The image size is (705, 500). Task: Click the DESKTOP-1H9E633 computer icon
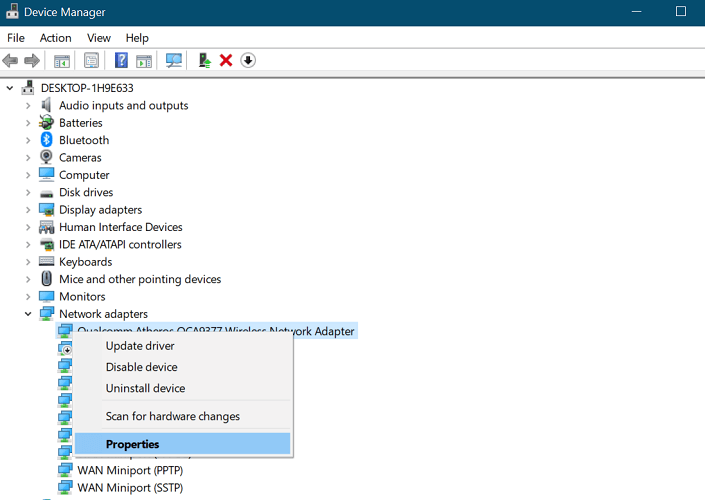coord(28,88)
